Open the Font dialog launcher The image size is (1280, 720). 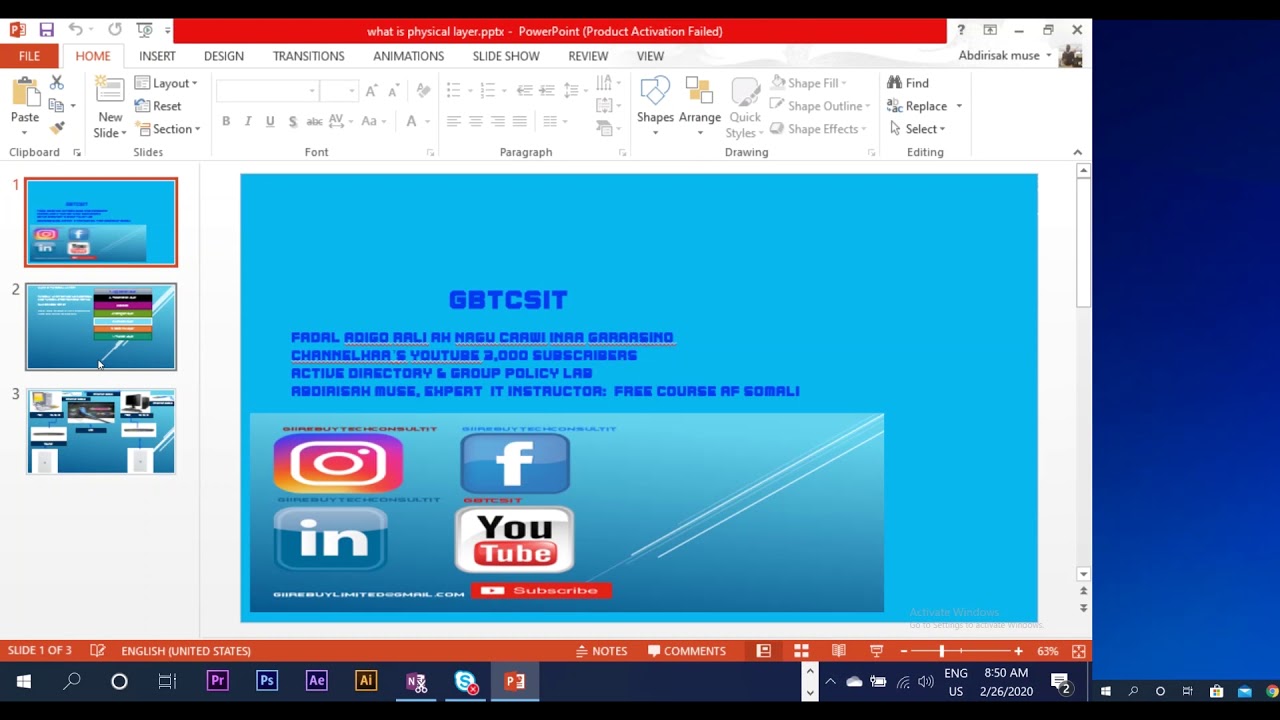pyautogui.click(x=431, y=153)
